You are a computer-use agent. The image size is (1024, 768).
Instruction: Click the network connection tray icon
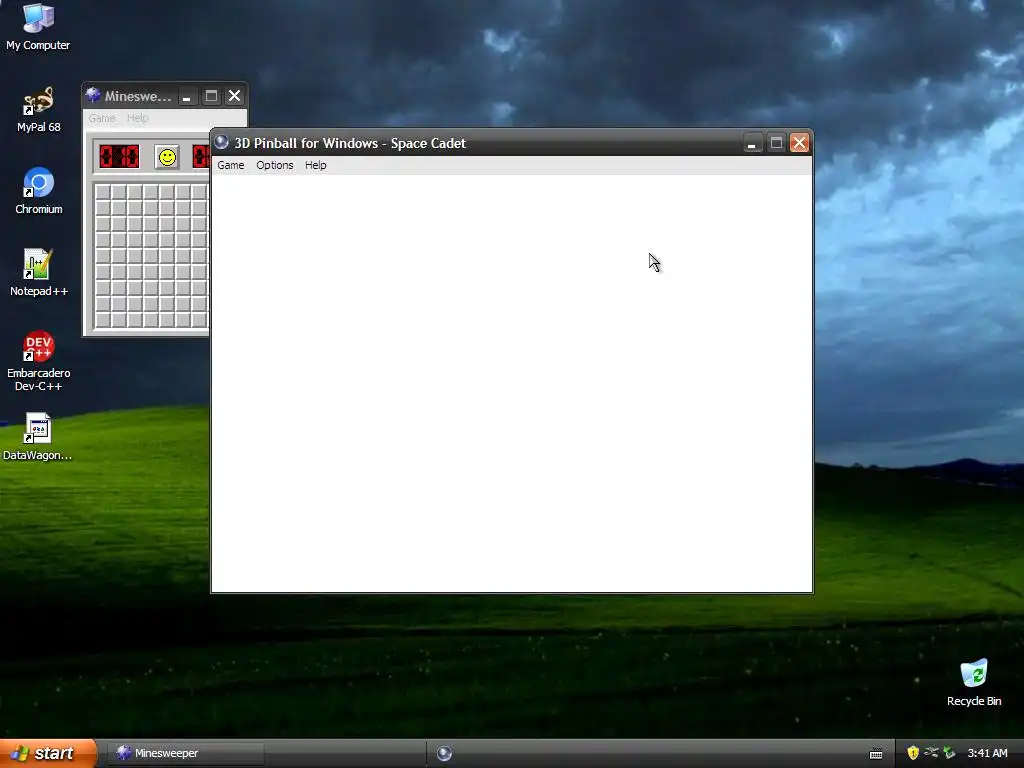[931, 753]
